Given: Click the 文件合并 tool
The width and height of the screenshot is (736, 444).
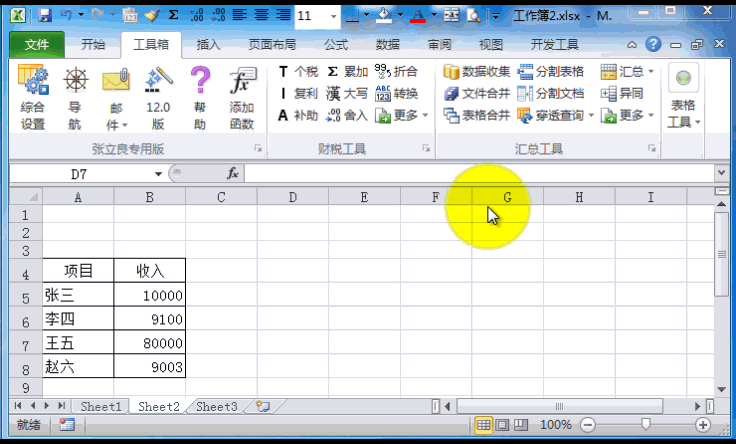Looking at the screenshot, I should (477, 93).
